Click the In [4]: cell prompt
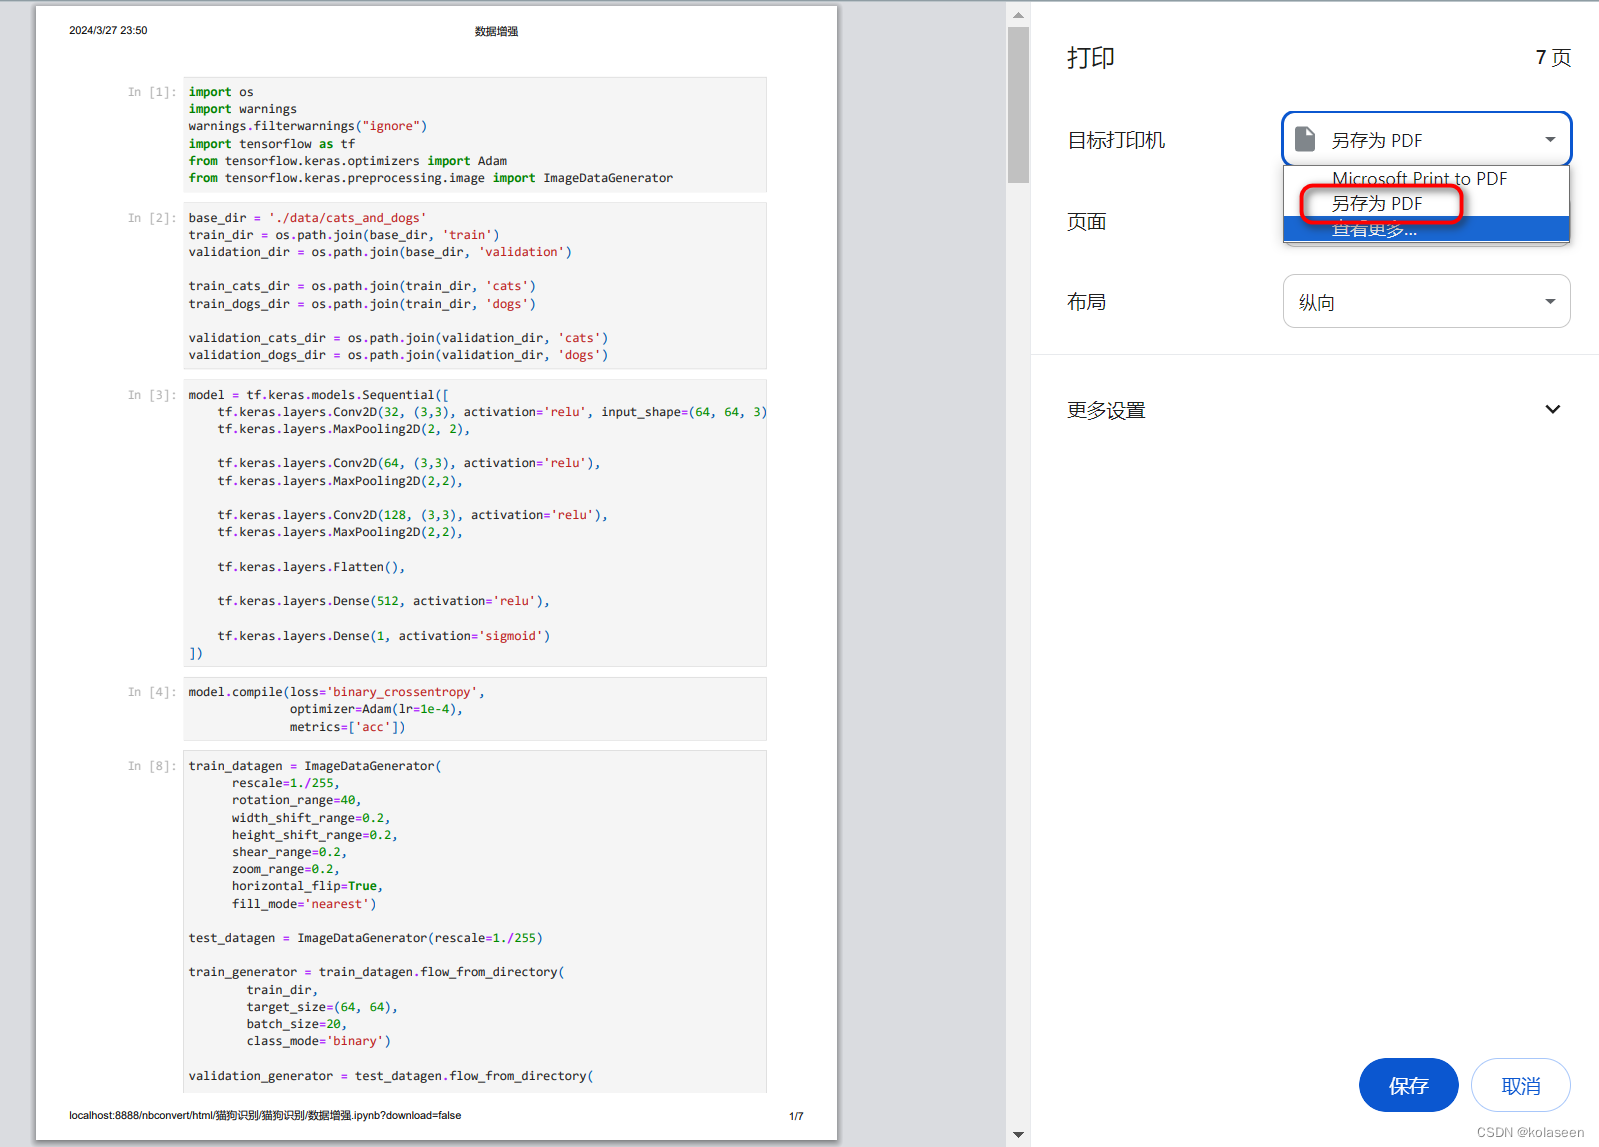Viewport: 1599px width, 1147px height. (x=152, y=692)
